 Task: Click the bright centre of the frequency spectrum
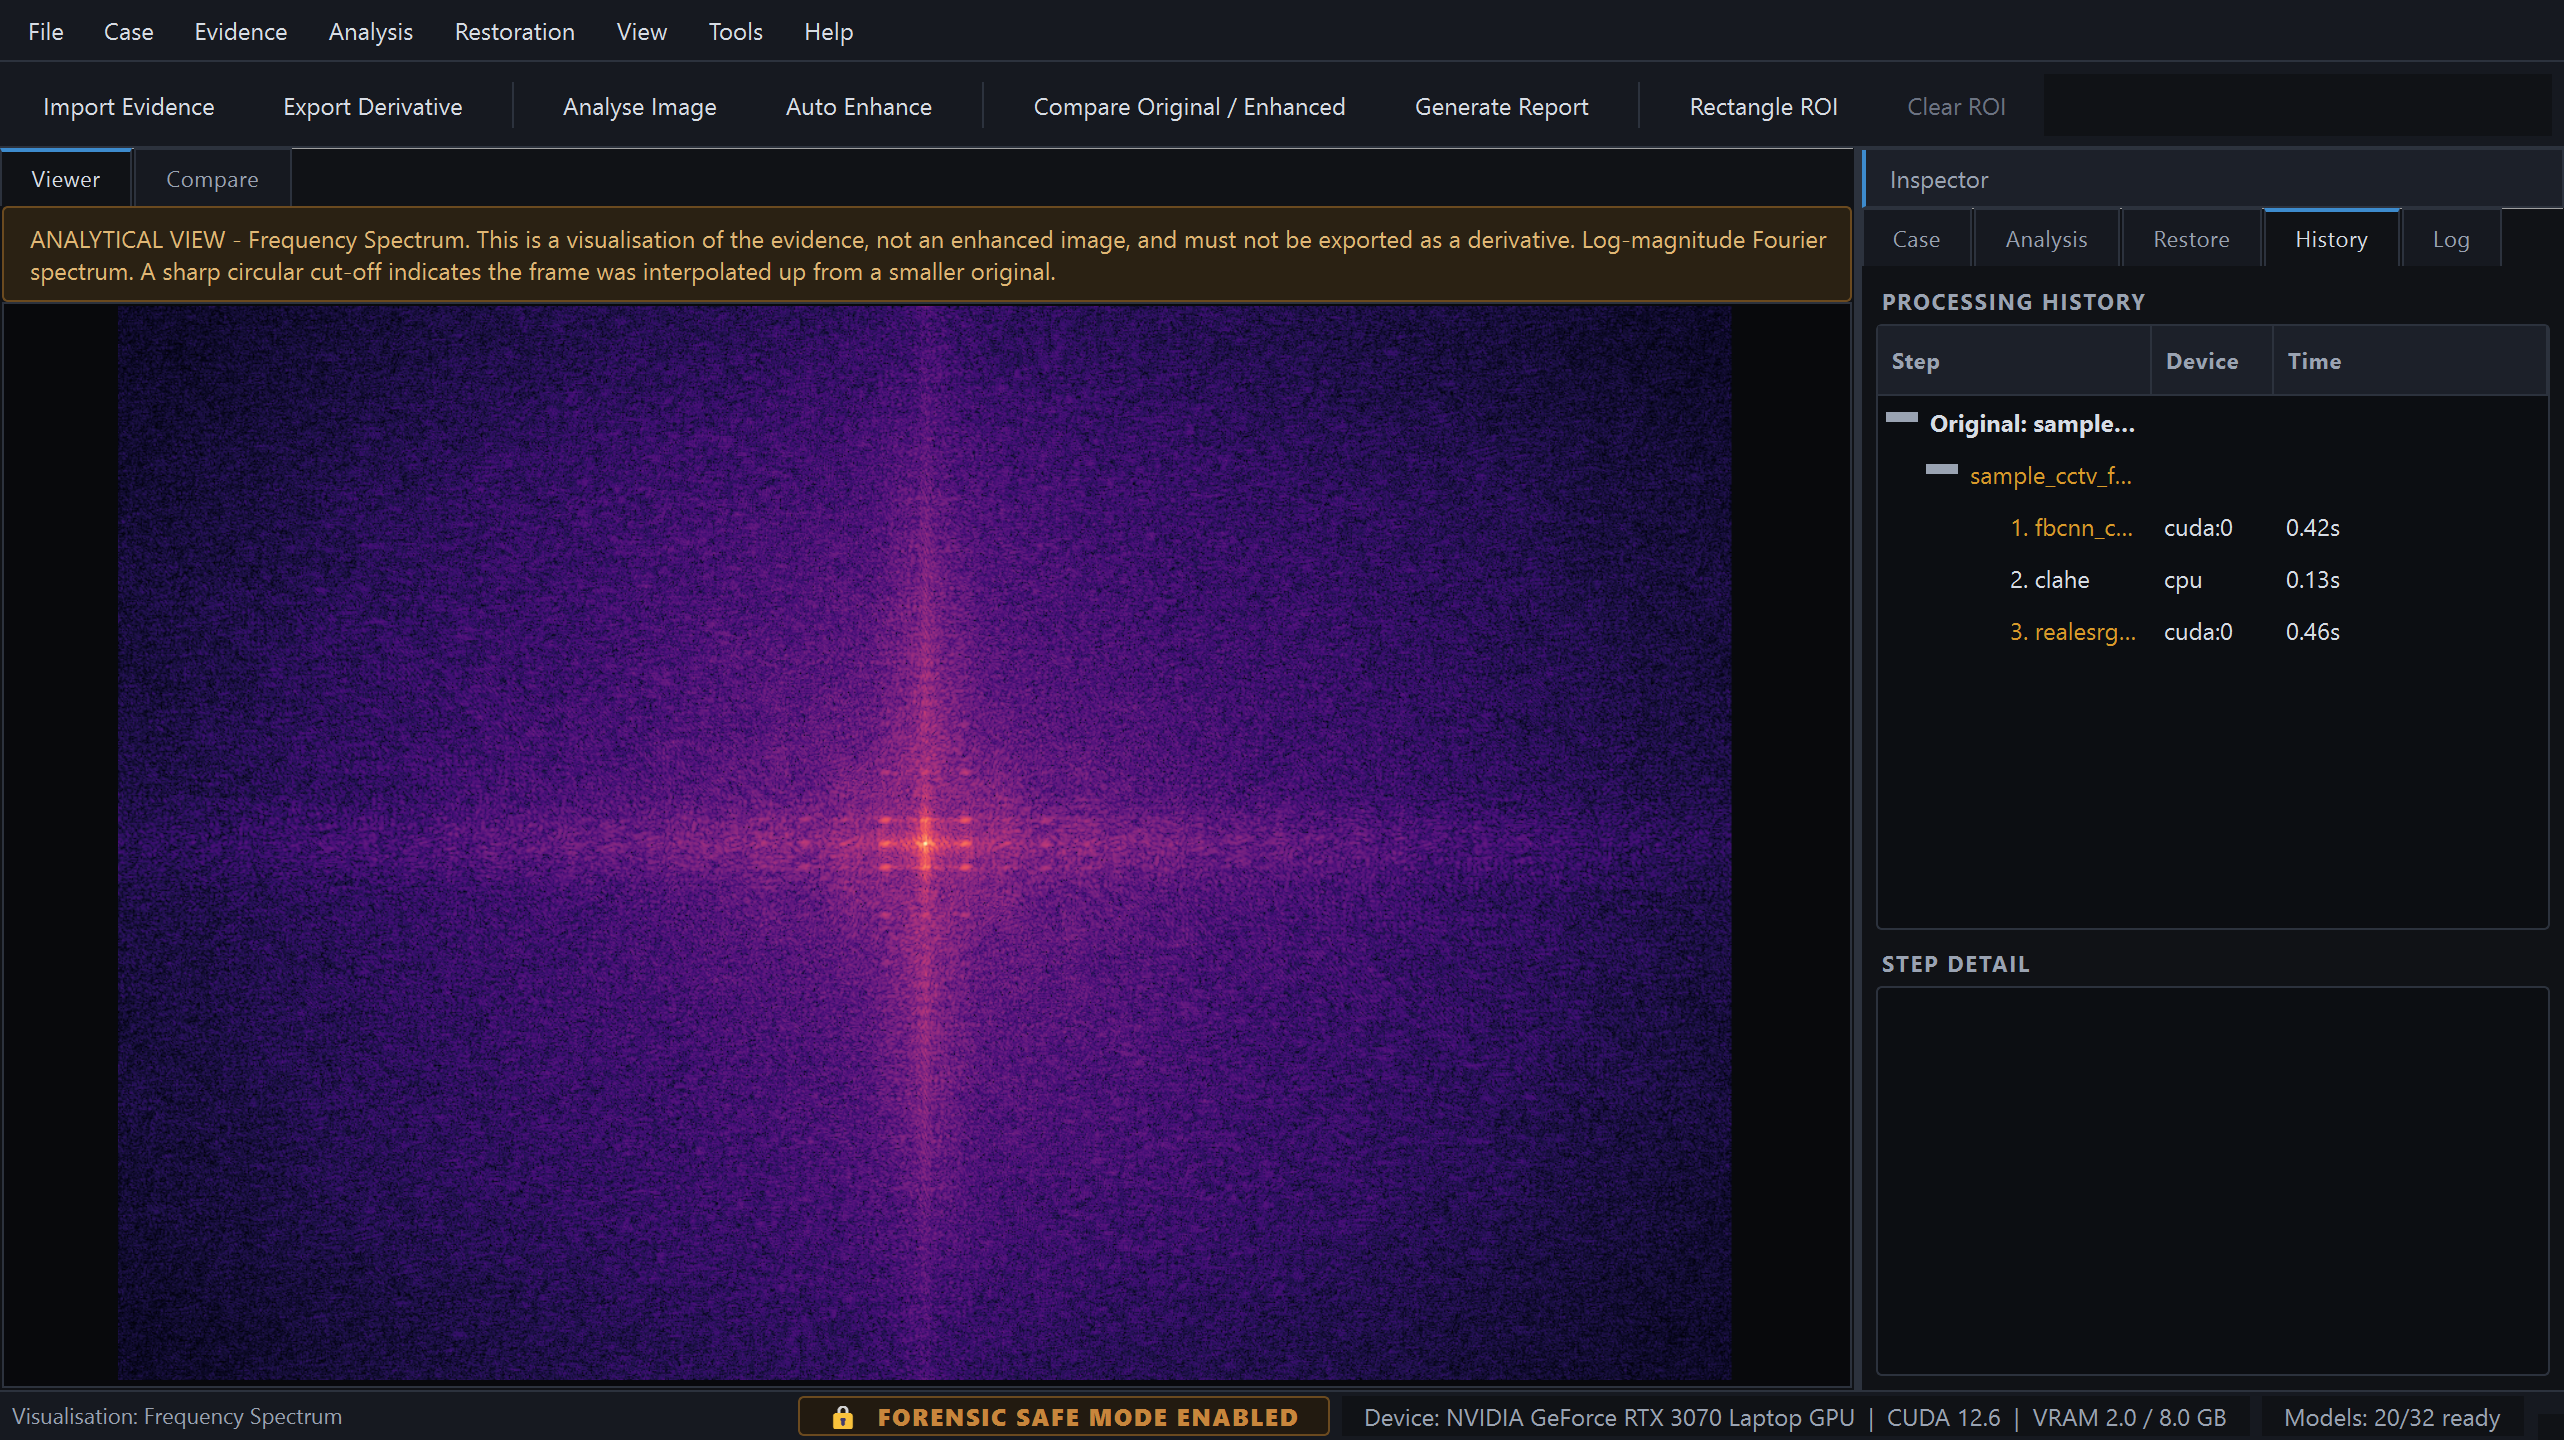pyautogui.click(x=925, y=843)
